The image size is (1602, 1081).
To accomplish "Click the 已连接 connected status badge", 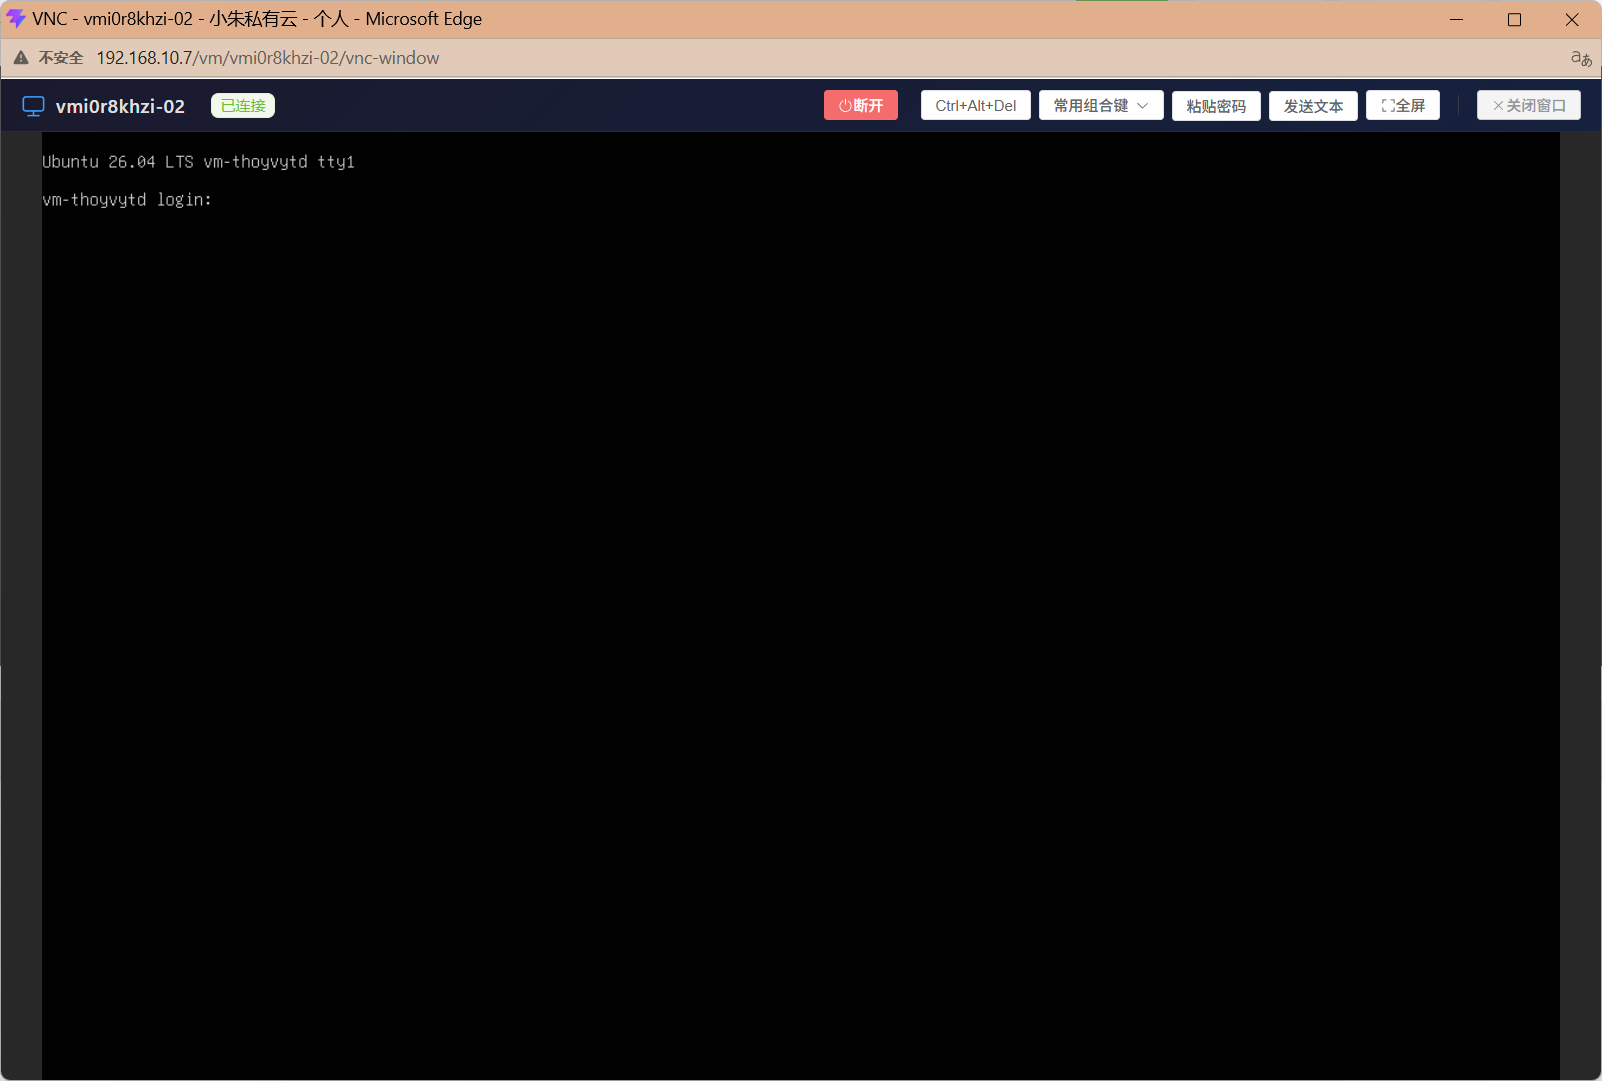I will click(243, 105).
